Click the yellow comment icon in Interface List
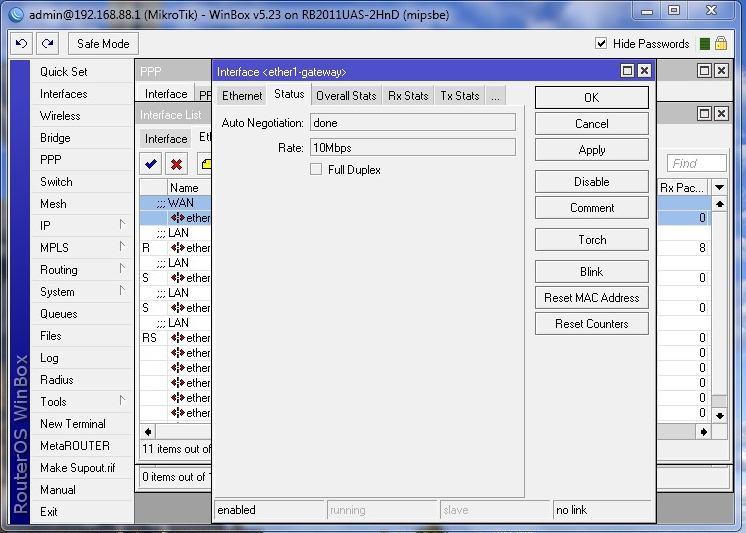 pos(206,164)
